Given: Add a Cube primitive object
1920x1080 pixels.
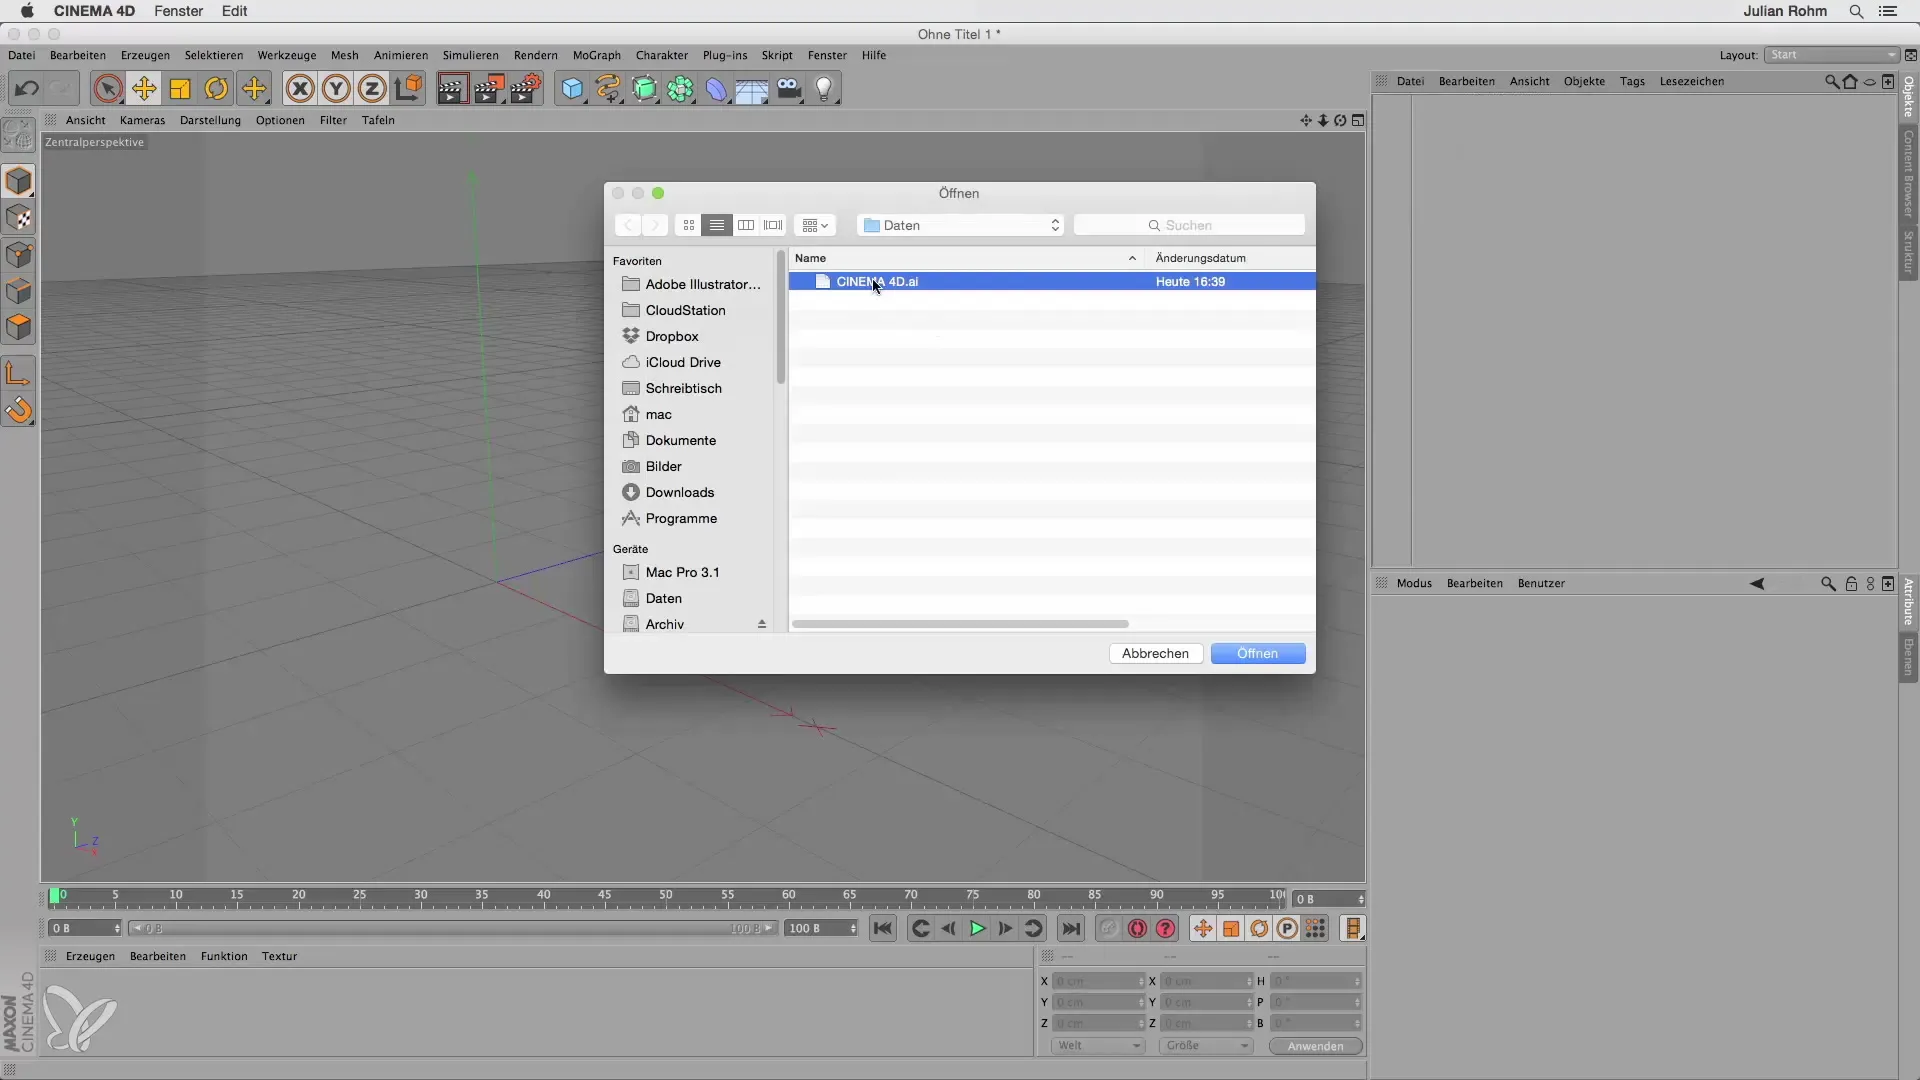Looking at the screenshot, I should coord(572,88).
